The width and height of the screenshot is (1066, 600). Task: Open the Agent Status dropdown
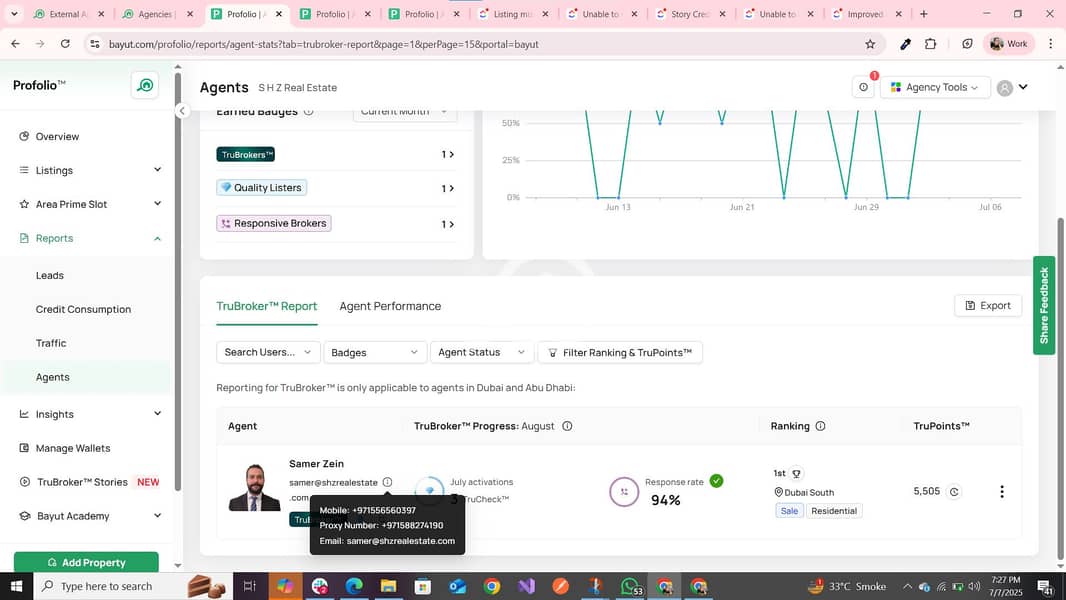(x=481, y=352)
